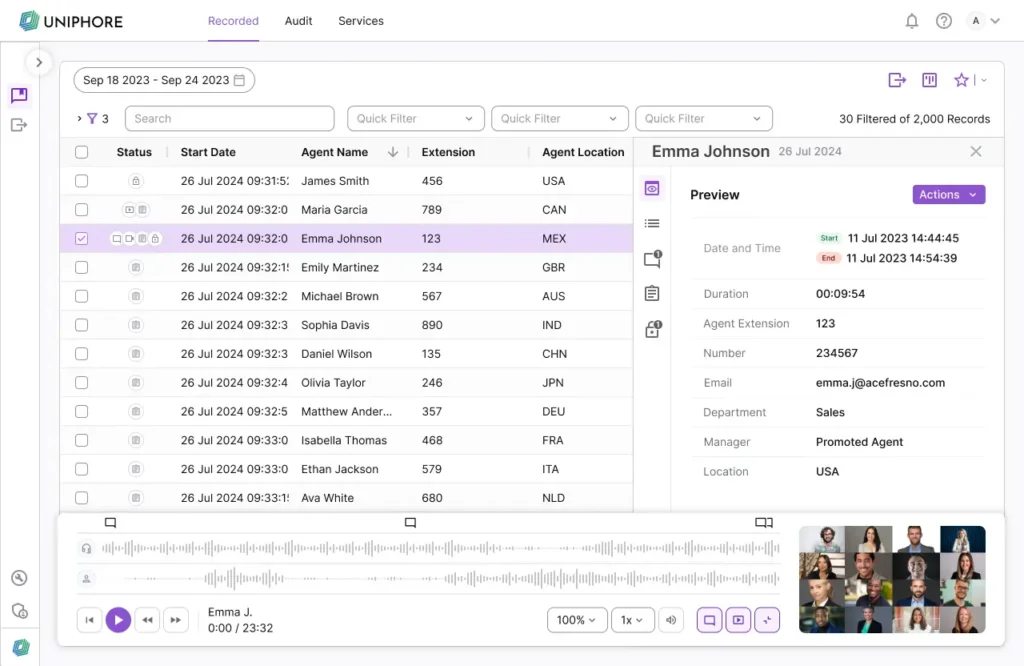Screen dimensions: 1024x666
Task: Switch to the Audit tab
Action: coord(298,21)
